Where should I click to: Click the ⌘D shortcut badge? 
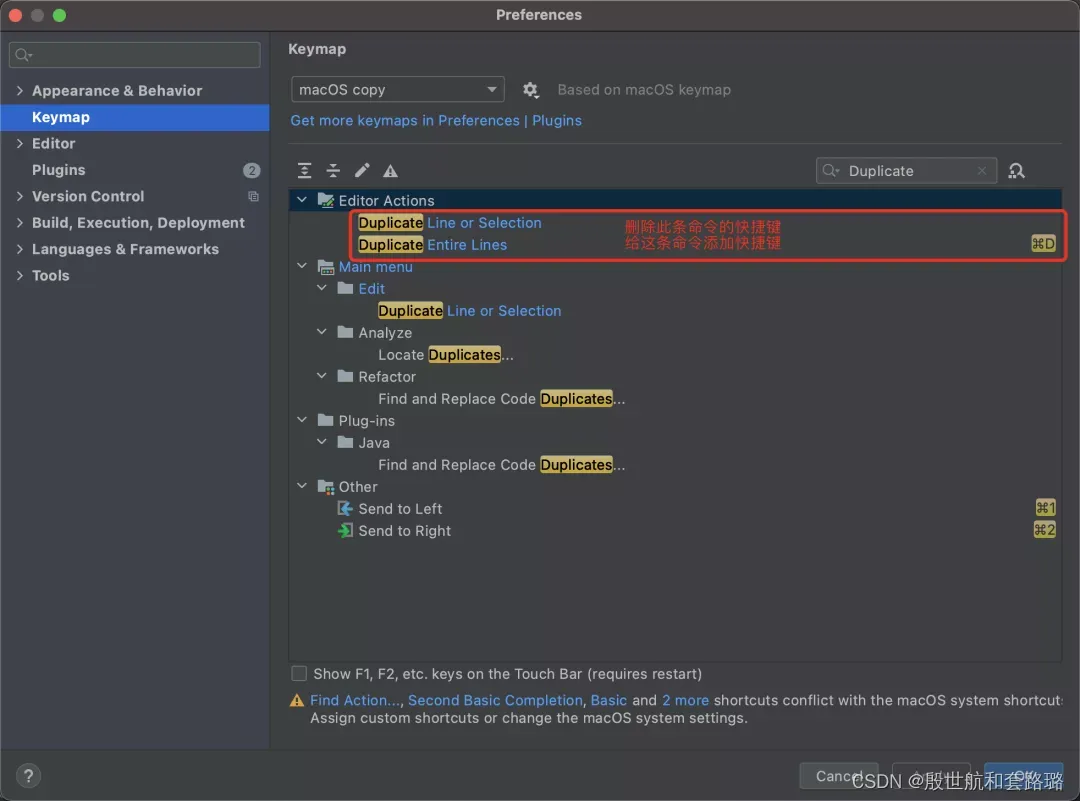1043,244
